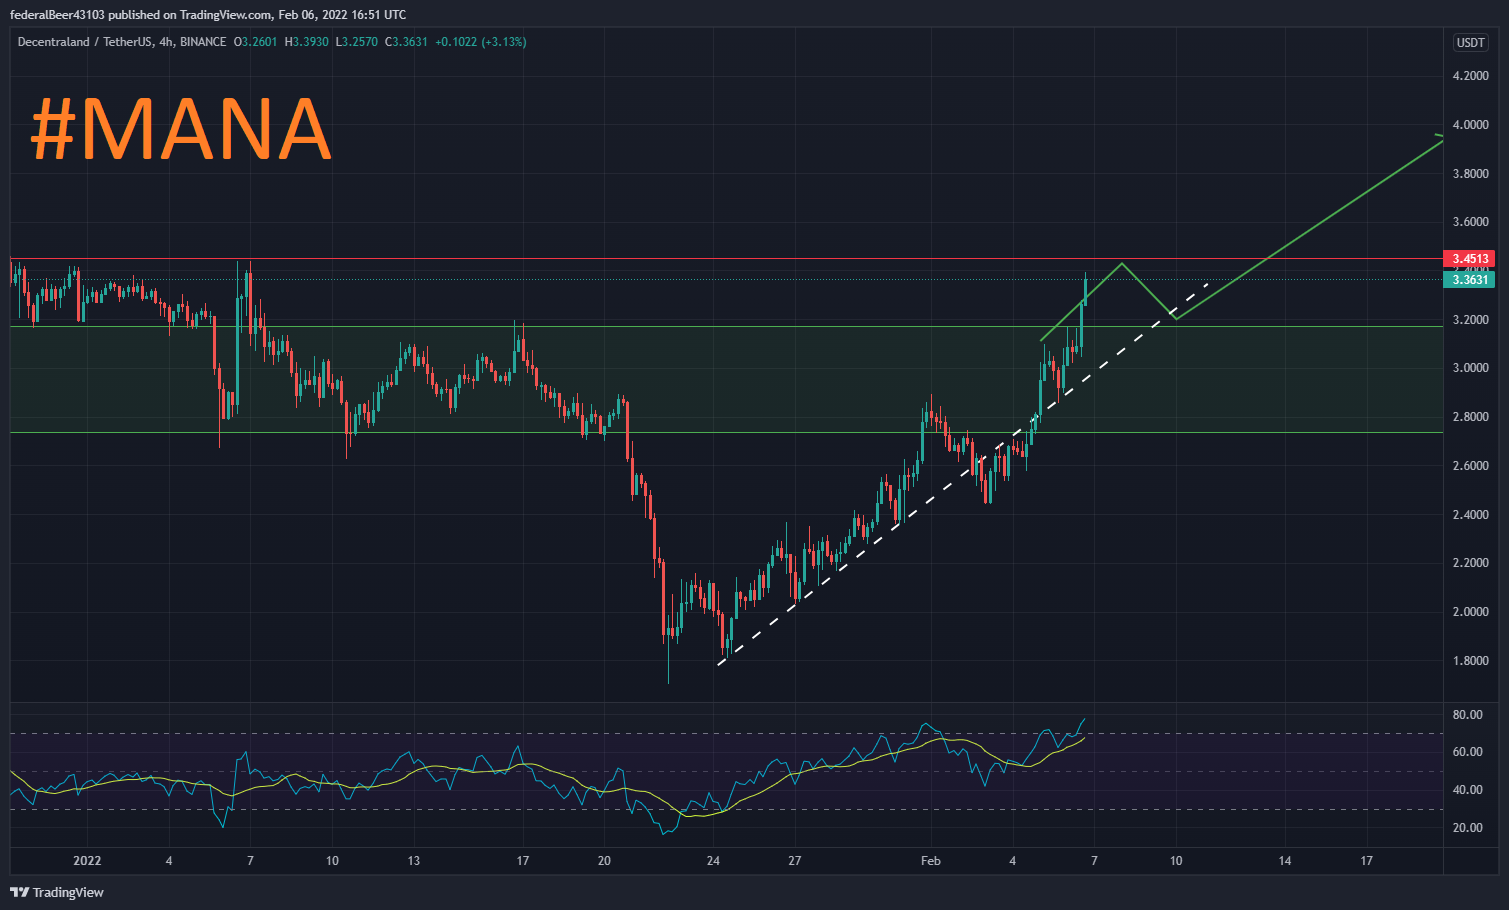Click the 3.2000 price axis label
The width and height of the screenshot is (1509, 910).
click(x=1470, y=320)
